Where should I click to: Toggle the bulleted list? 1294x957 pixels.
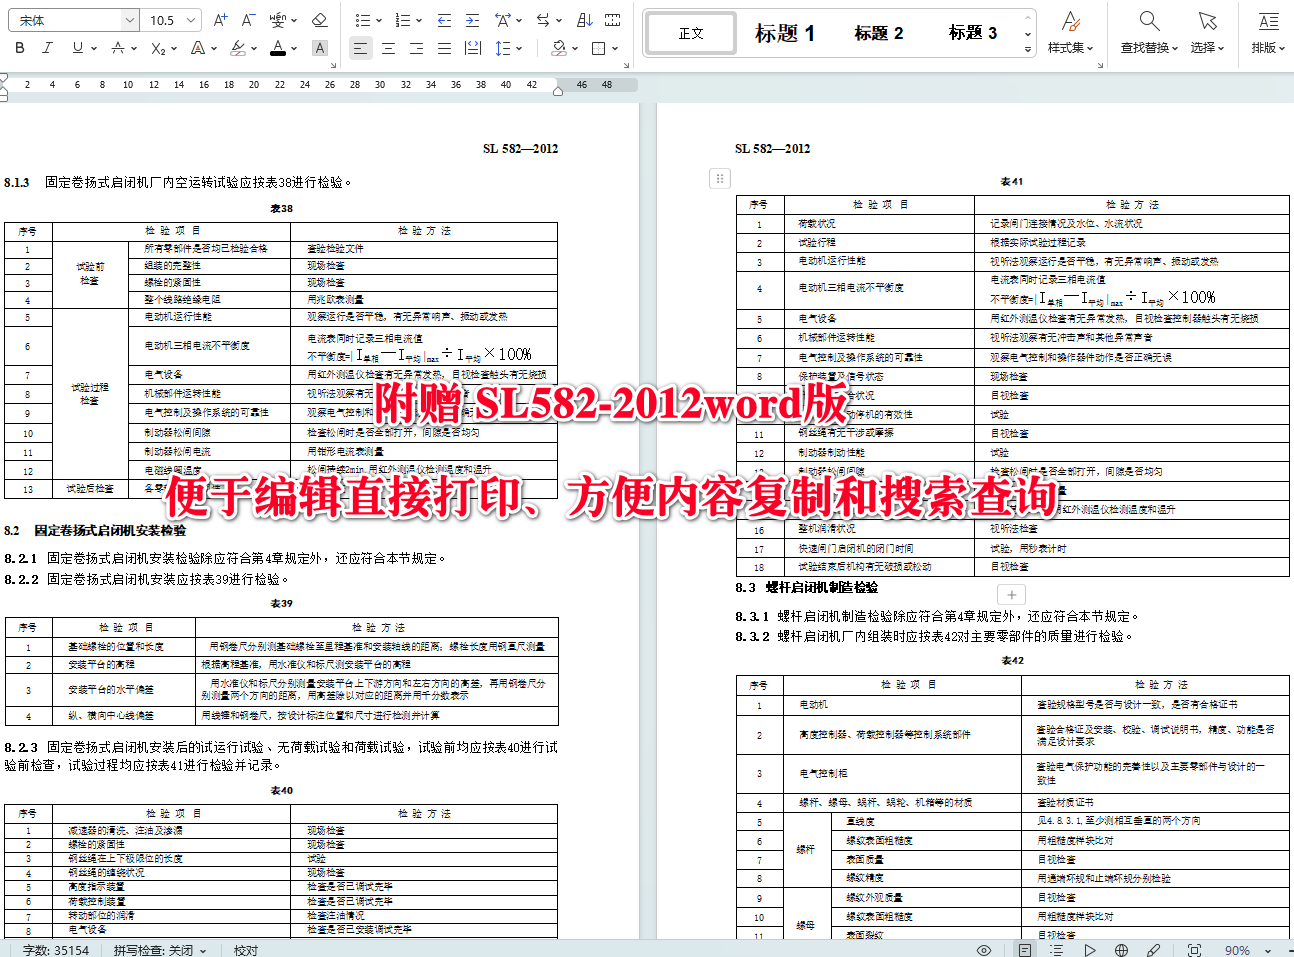pyautogui.click(x=362, y=20)
